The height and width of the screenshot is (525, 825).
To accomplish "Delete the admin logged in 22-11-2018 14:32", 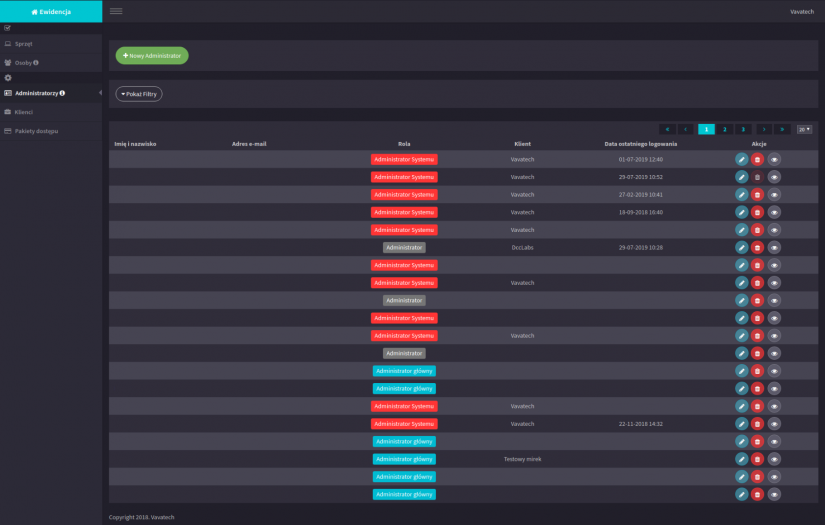I will (757, 424).
